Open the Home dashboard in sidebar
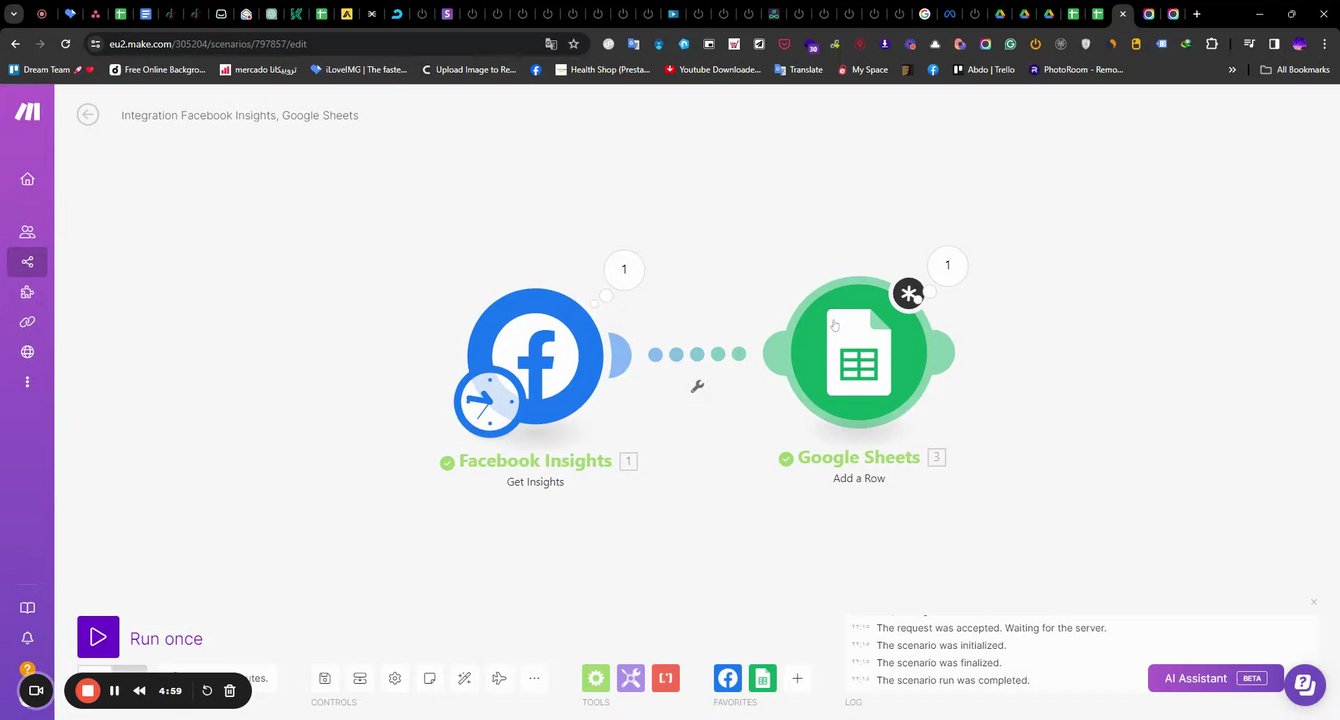Image resolution: width=1340 pixels, height=720 pixels. (x=27, y=179)
